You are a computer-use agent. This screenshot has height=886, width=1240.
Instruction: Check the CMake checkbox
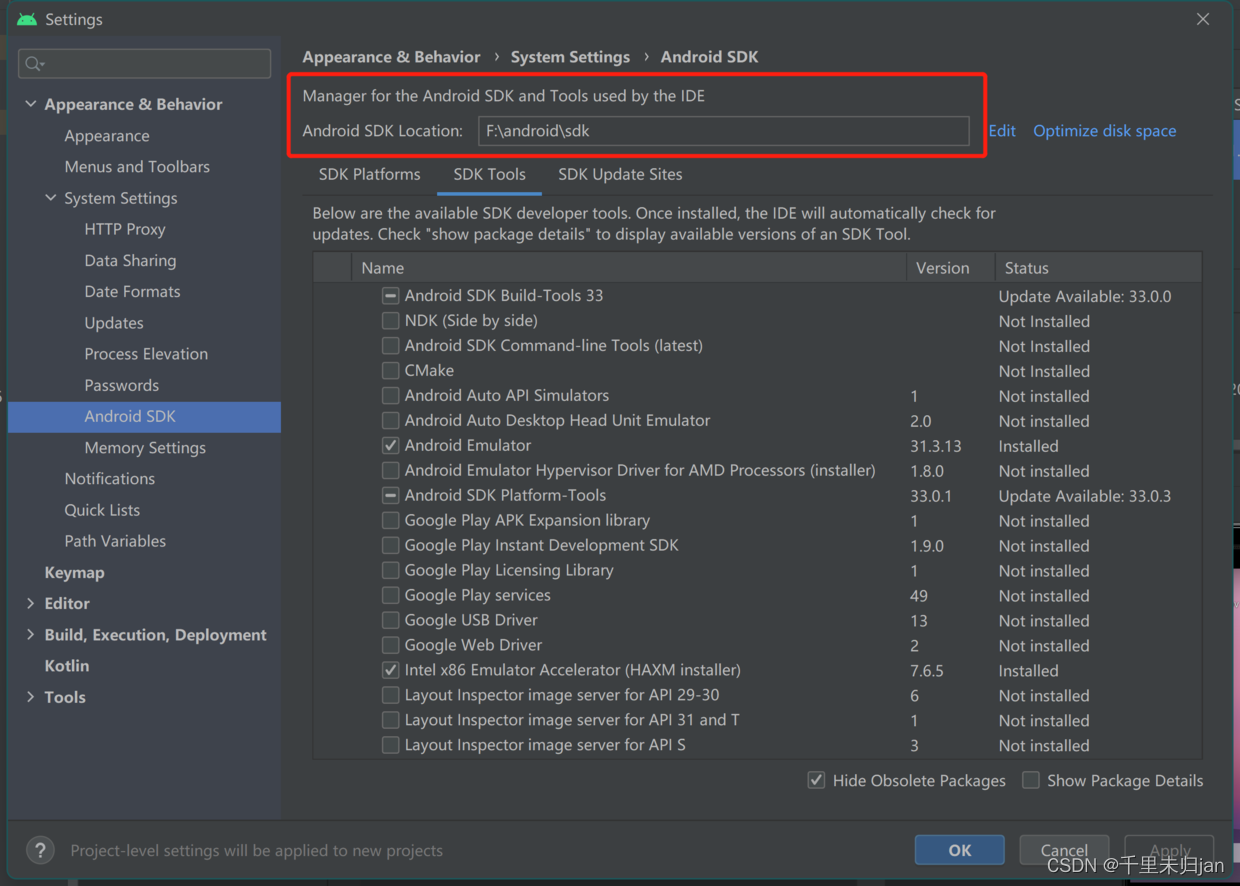point(391,371)
